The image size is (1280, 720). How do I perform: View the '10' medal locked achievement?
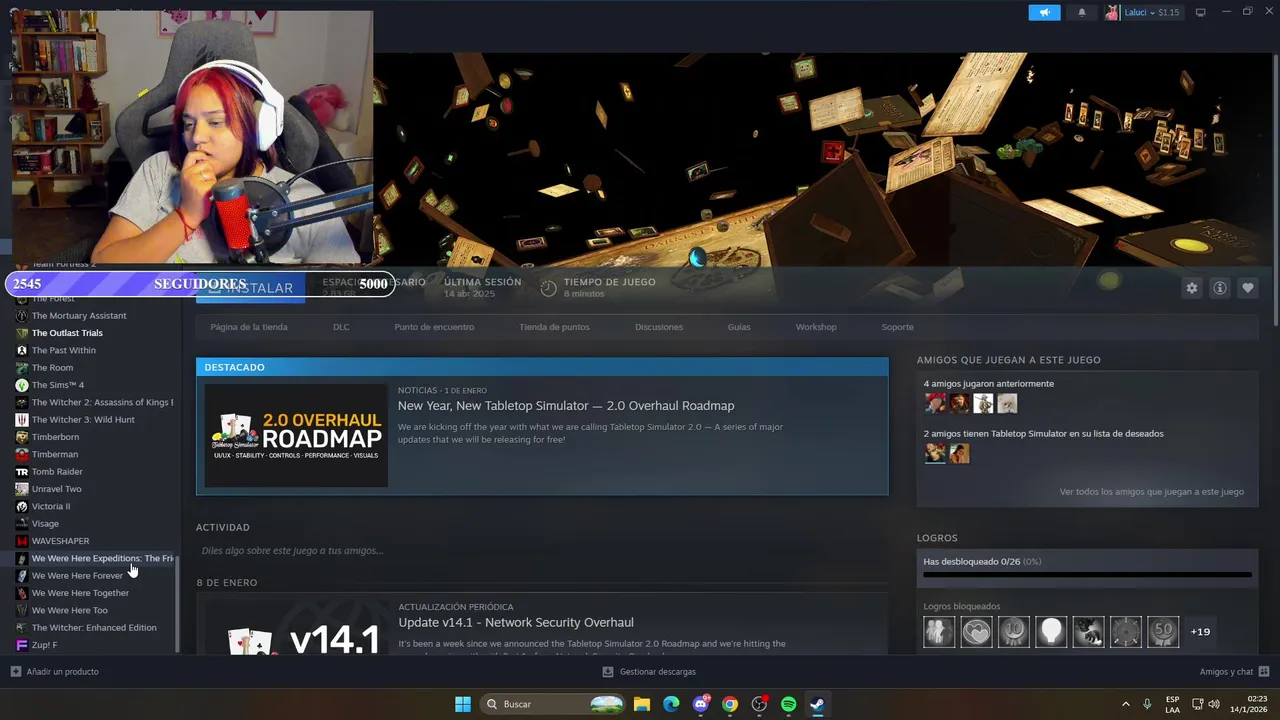1014,632
